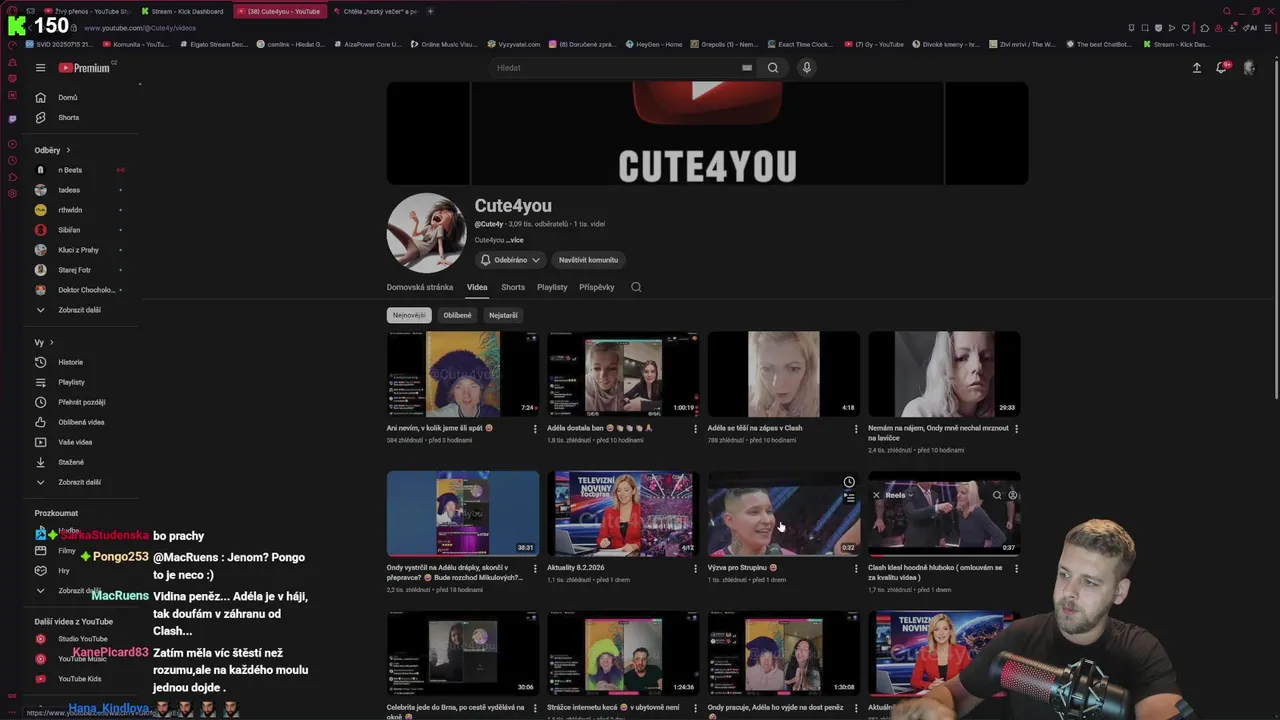This screenshot has height=720, width=1280.
Task: Add 'Výzva pro Strupinu' to watch later
Action: point(848,482)
